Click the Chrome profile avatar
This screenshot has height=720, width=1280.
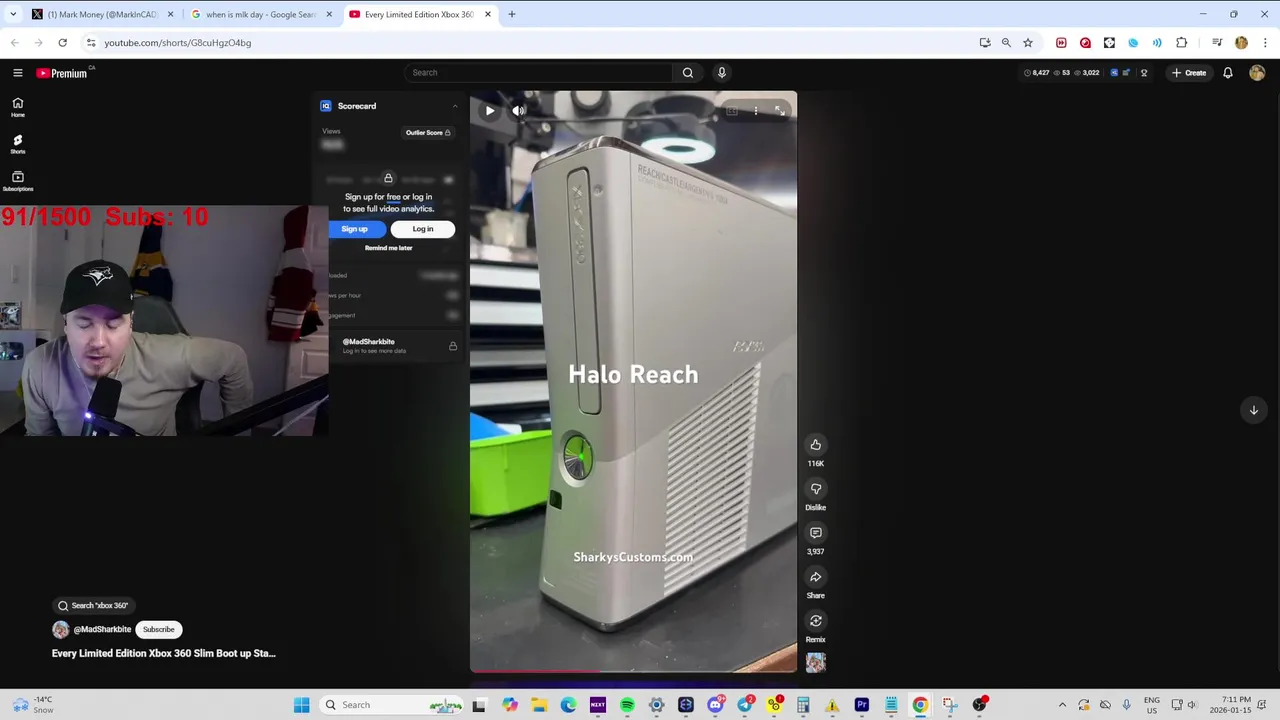pos(1241,43)
